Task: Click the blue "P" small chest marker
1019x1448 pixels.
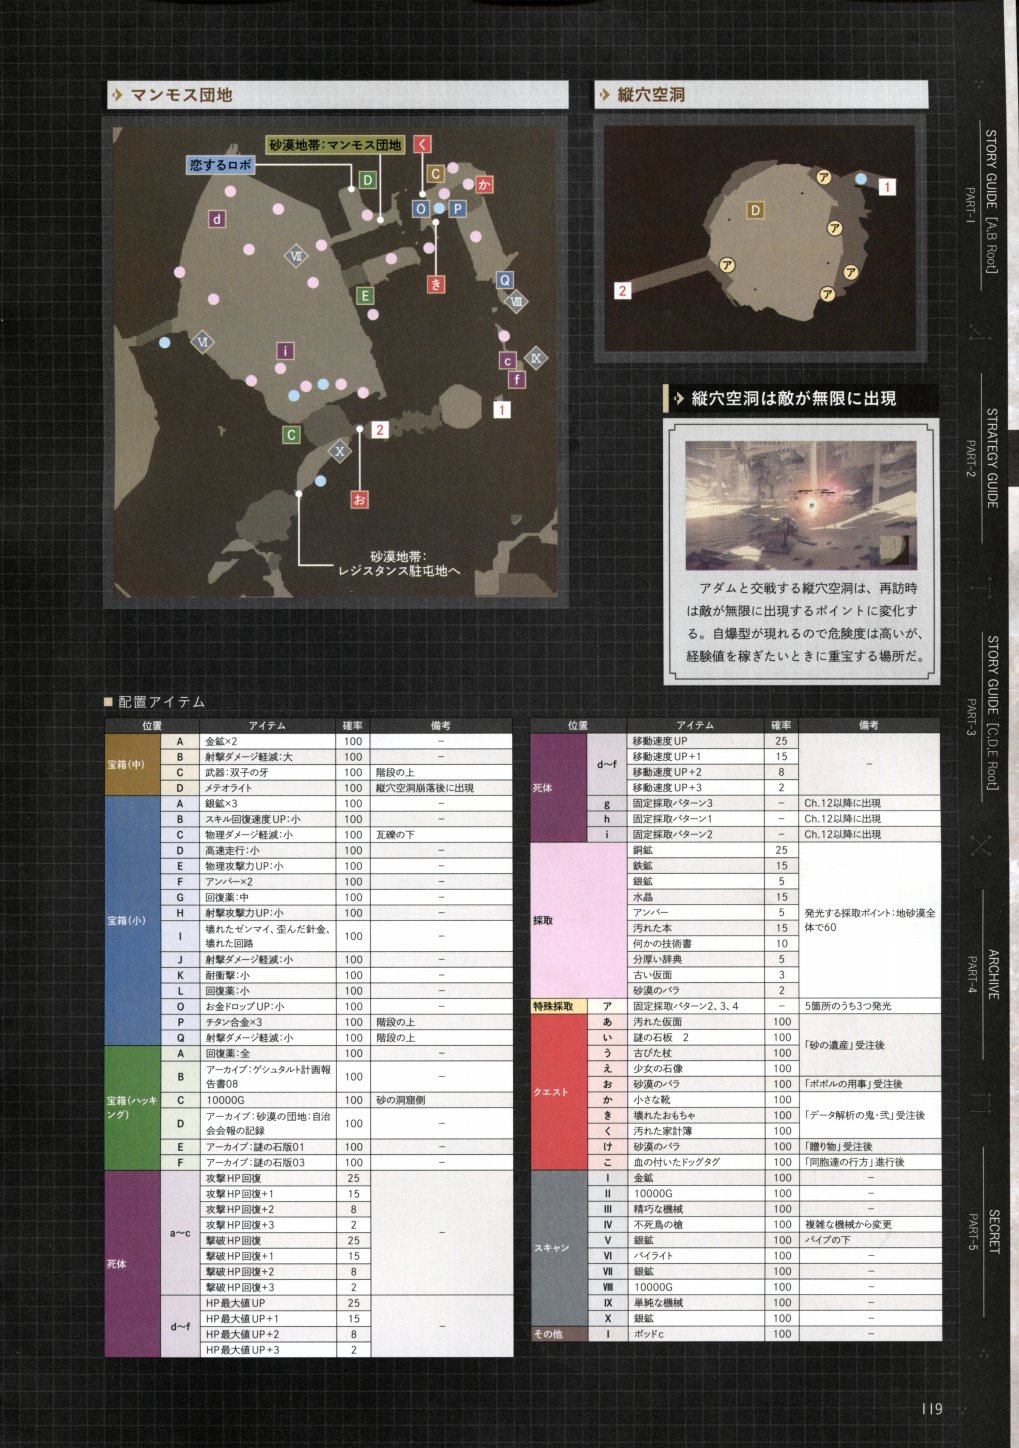Action: pyautogui.click(x=457, y=209)
